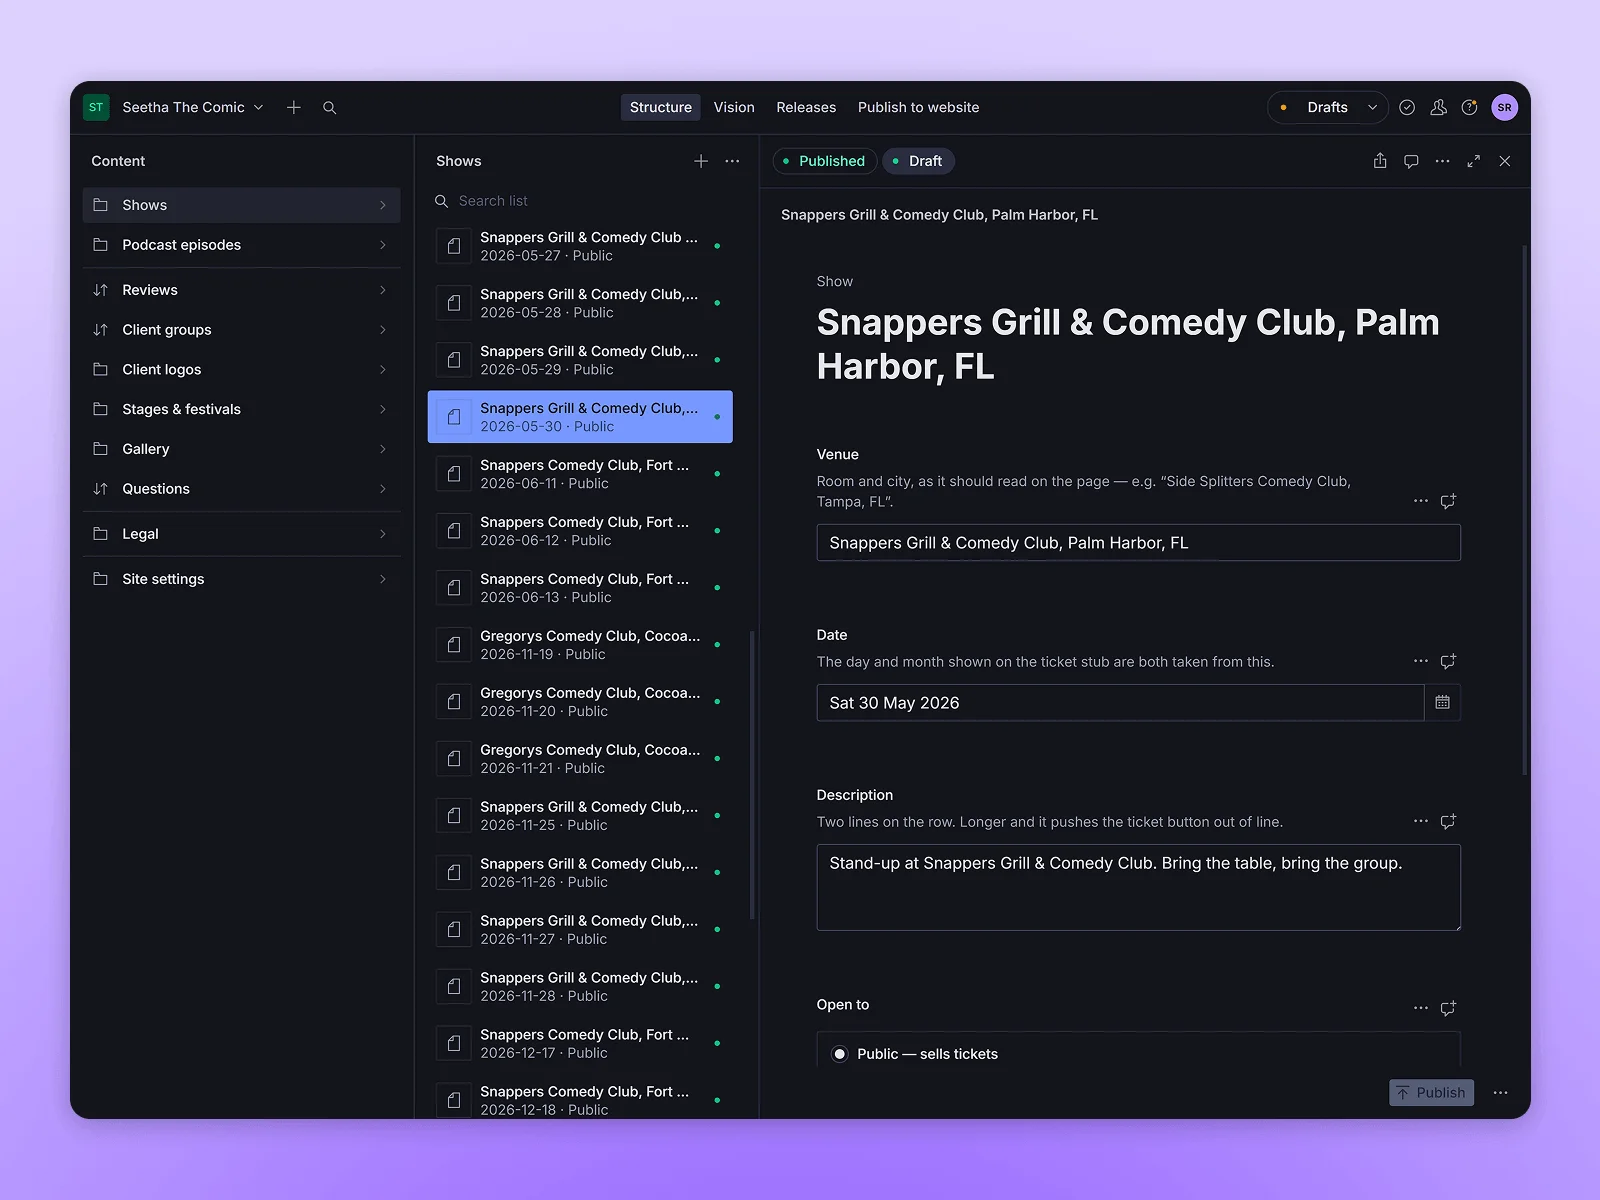The height and width of the screenshot is (1200, 1600).
Task: Open the Drafts perspective dropdown
Action: point(1328,107)
